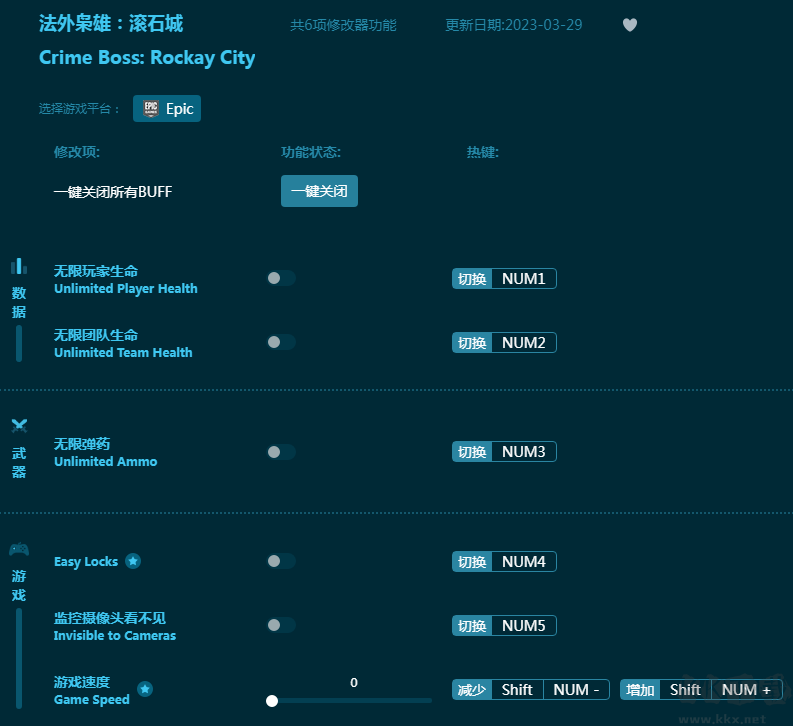This screenshot has height=726, width=793.
Task: Select the 游戏 category tab label
Action: 19,585
